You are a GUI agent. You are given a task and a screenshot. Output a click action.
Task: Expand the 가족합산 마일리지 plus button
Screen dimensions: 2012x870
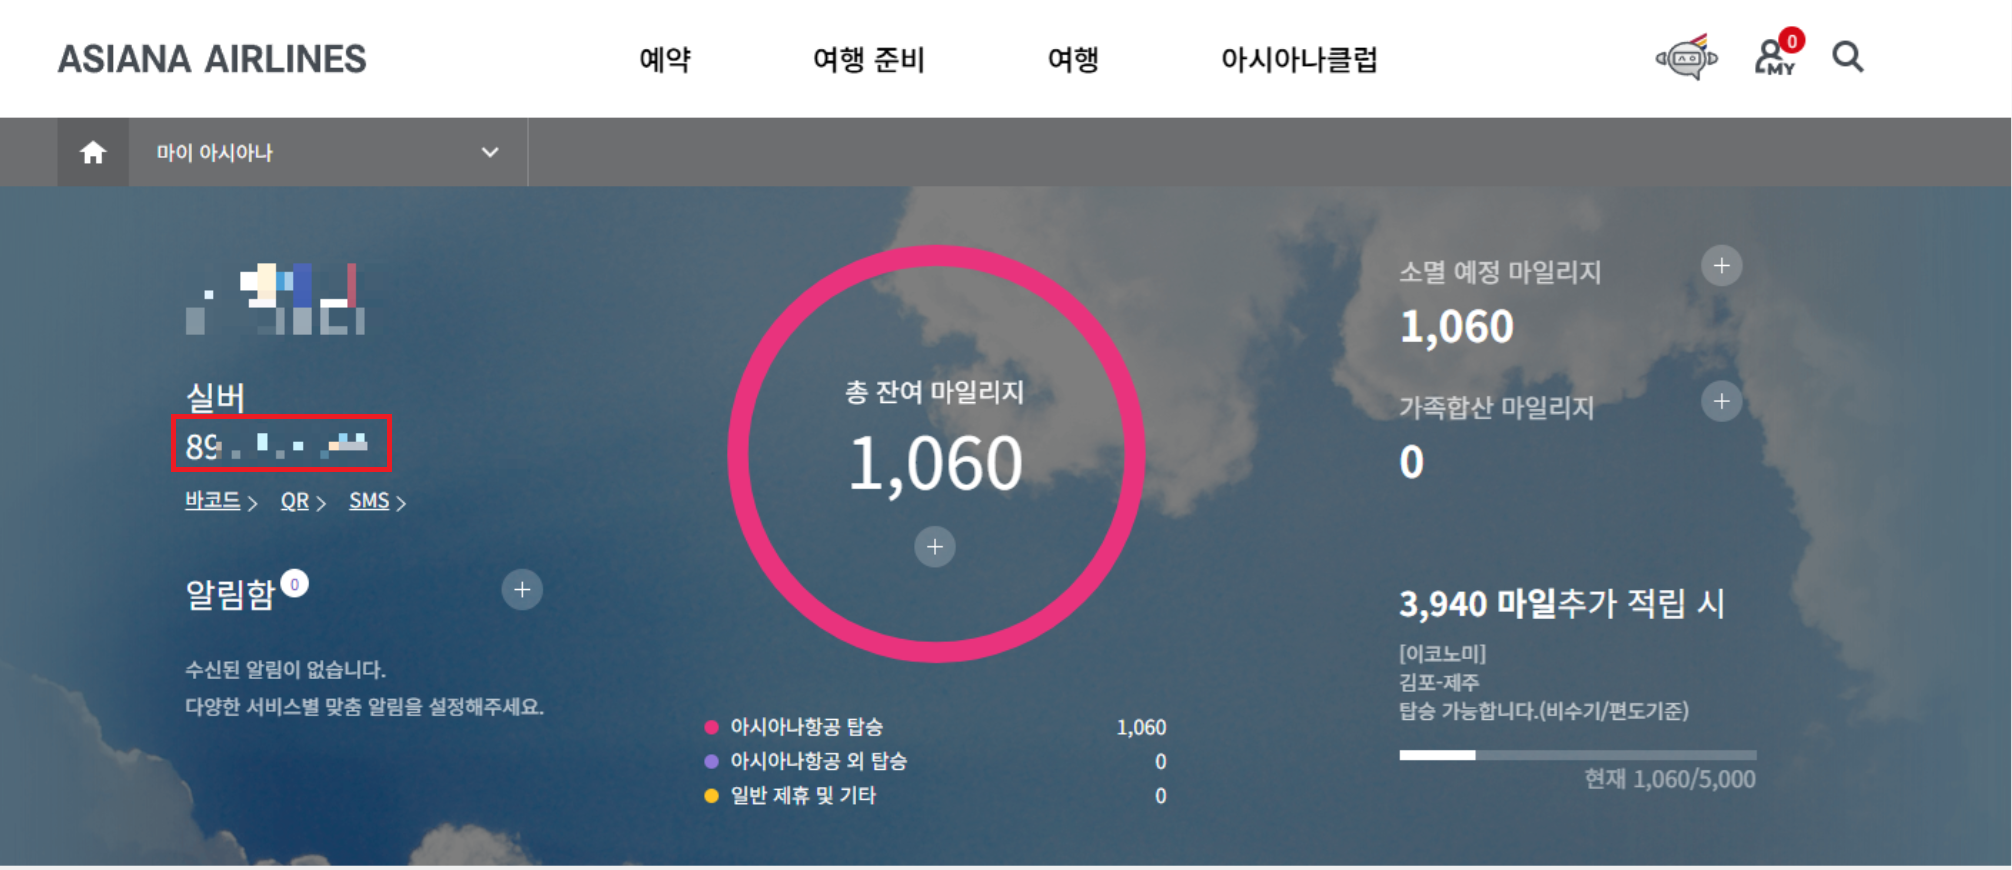point(1721,402)
